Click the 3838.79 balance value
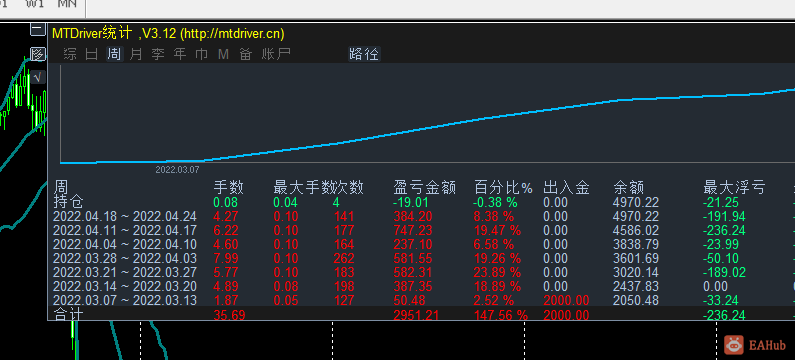This screenshot has height=360, width=795. tap(636, 244)
